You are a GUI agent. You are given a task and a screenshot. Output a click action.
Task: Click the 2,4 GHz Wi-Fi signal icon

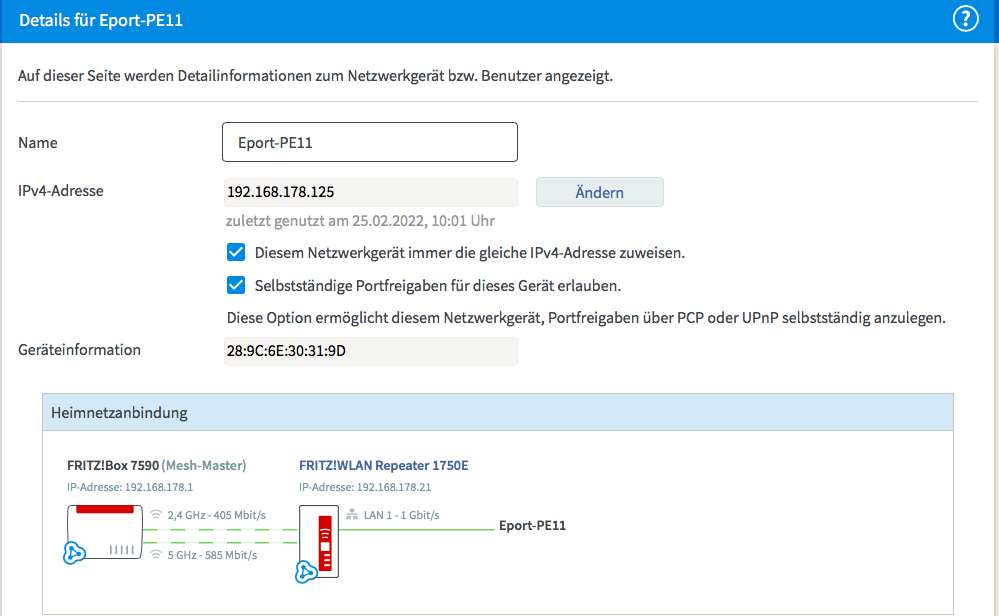click(x=156, y=514)
